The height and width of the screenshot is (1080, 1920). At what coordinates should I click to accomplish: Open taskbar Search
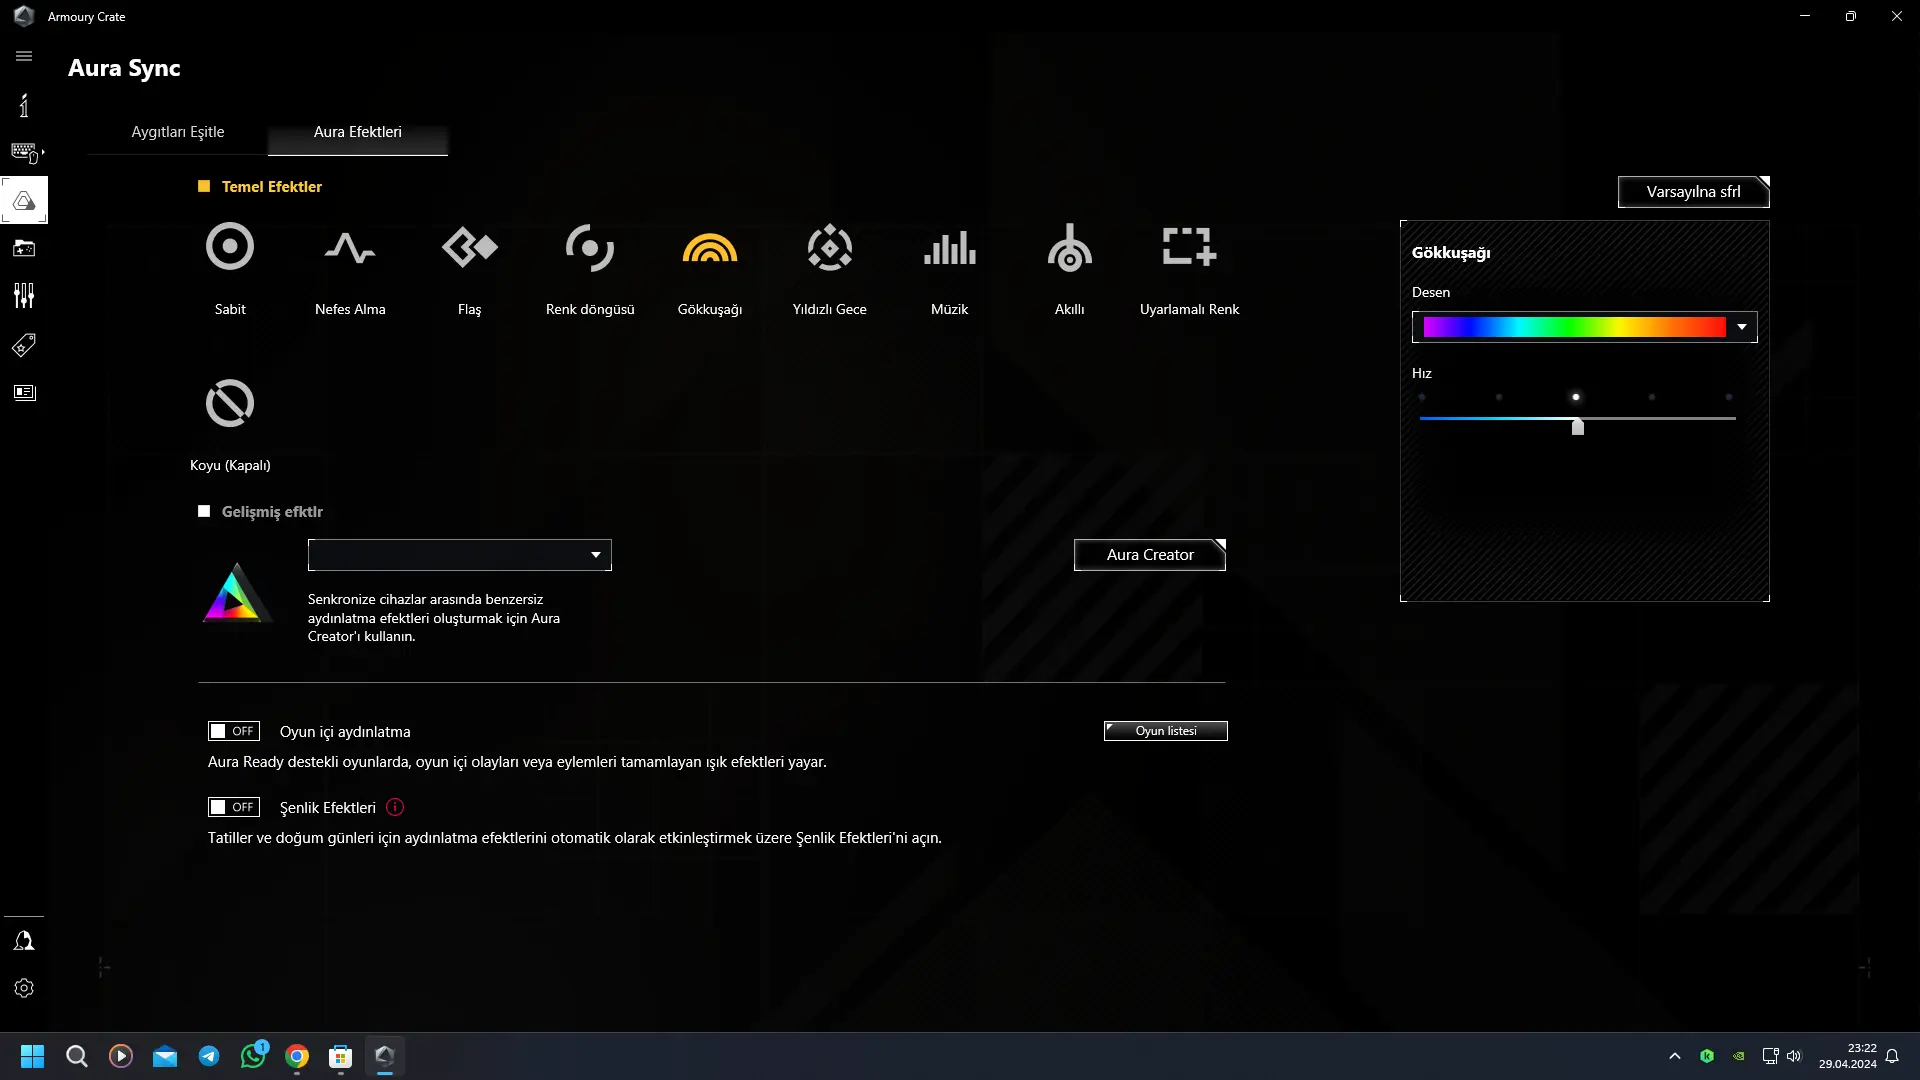click(x=76, y=1056)
